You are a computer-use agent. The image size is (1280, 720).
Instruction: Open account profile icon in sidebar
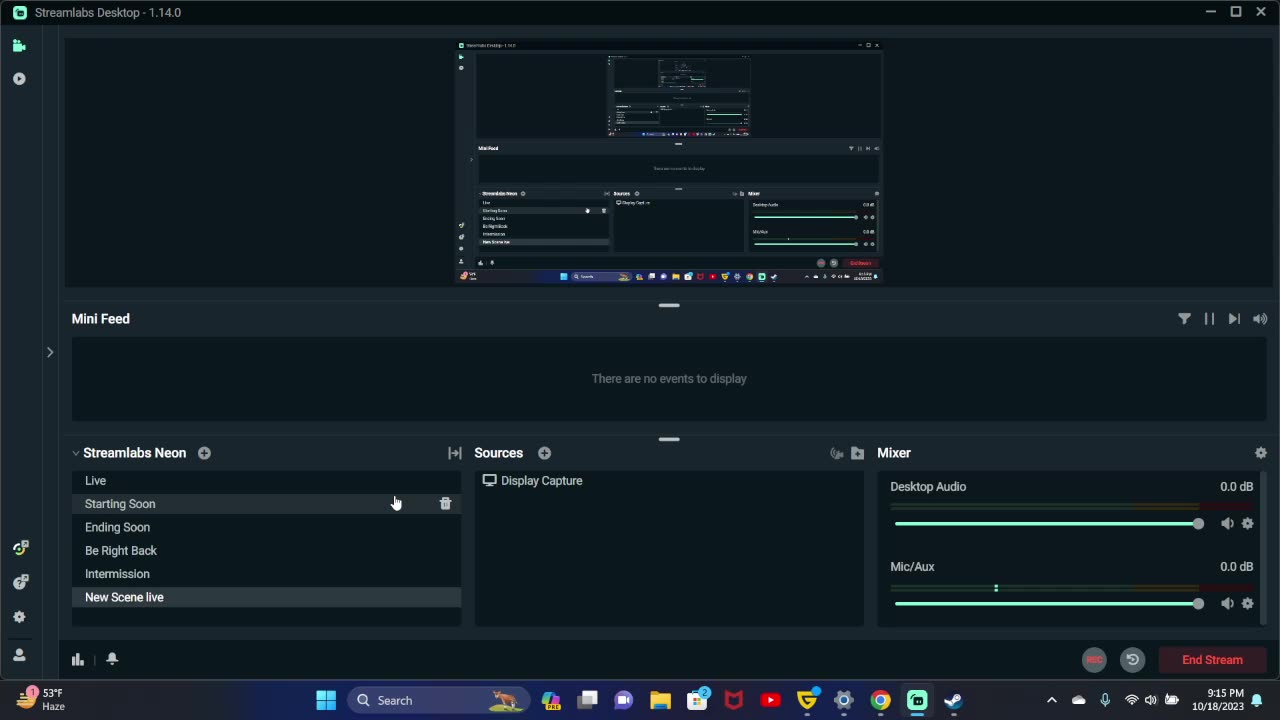click(19, 655)
